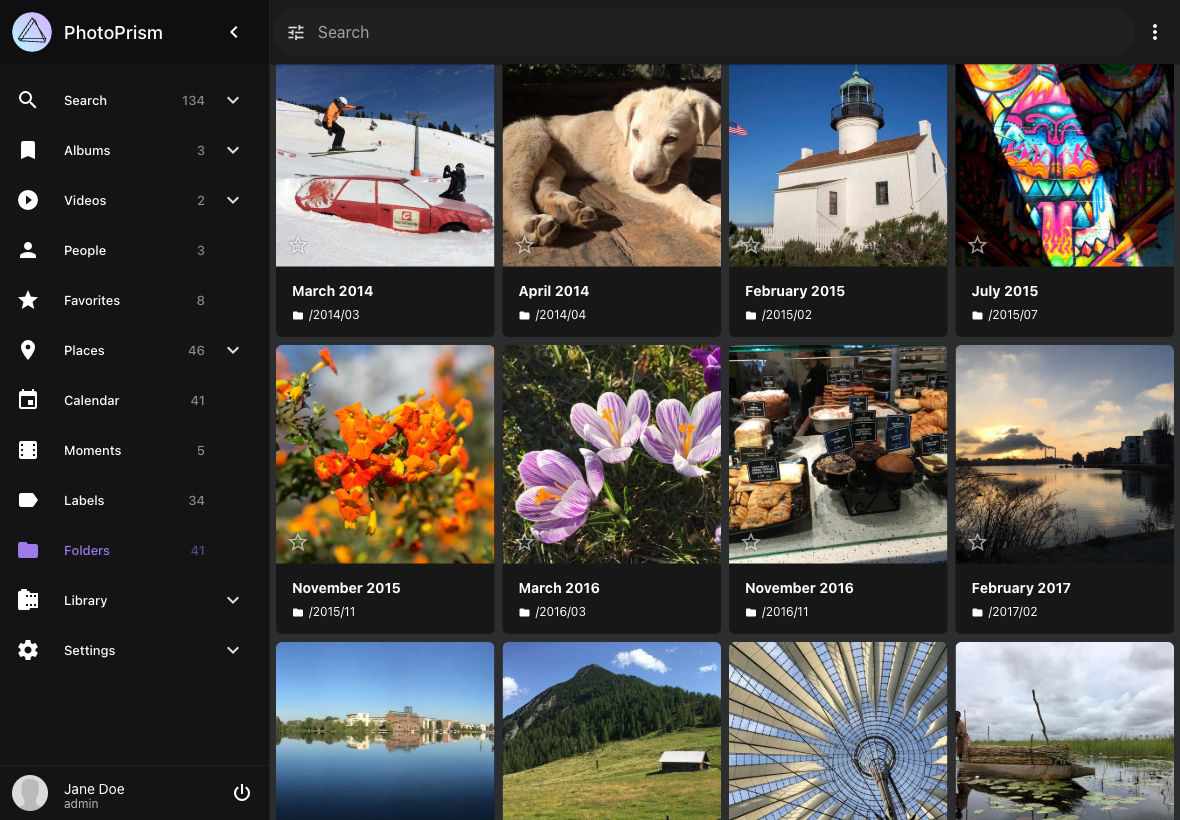Open the February 2015 folder title
Screen dimensions: 1180x820
795,291
